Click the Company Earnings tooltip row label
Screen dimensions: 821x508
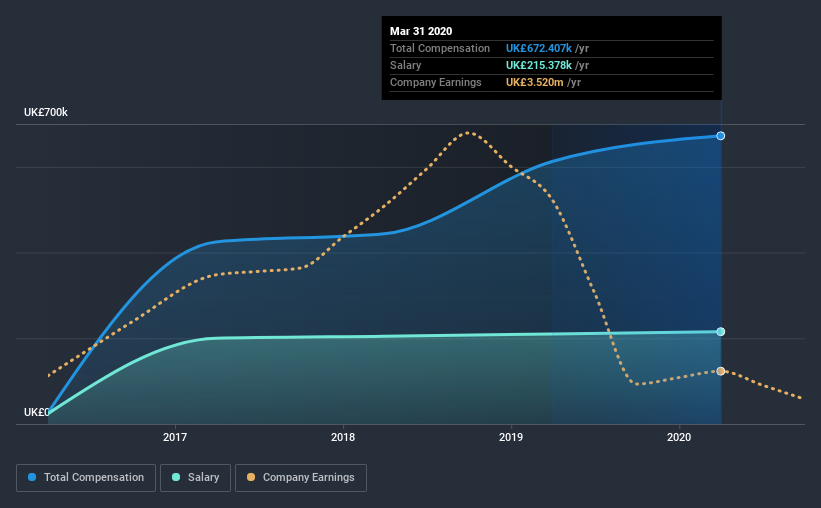point(436,82)
